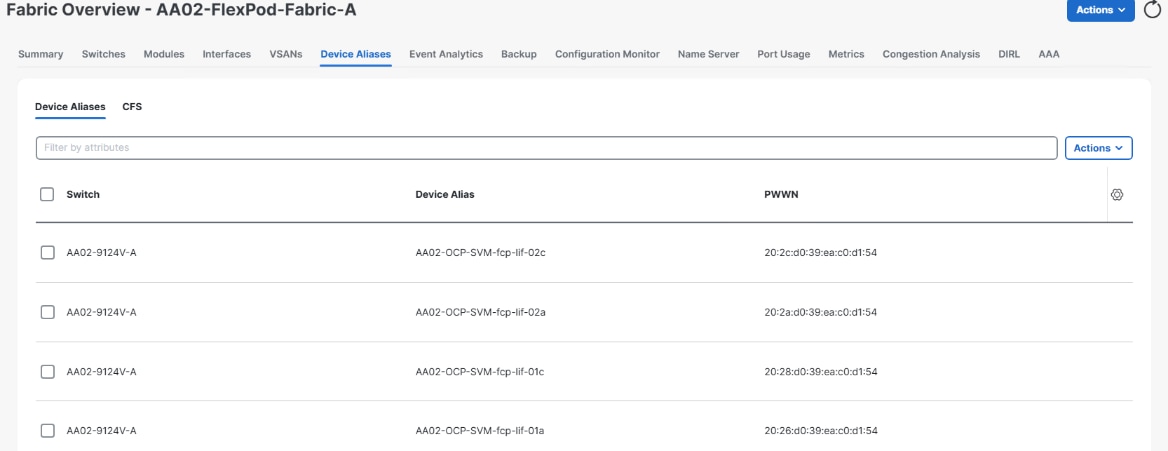Check the row for fcp-lif-02a alias
1168x451 pixels.
[x=48, y=312]
